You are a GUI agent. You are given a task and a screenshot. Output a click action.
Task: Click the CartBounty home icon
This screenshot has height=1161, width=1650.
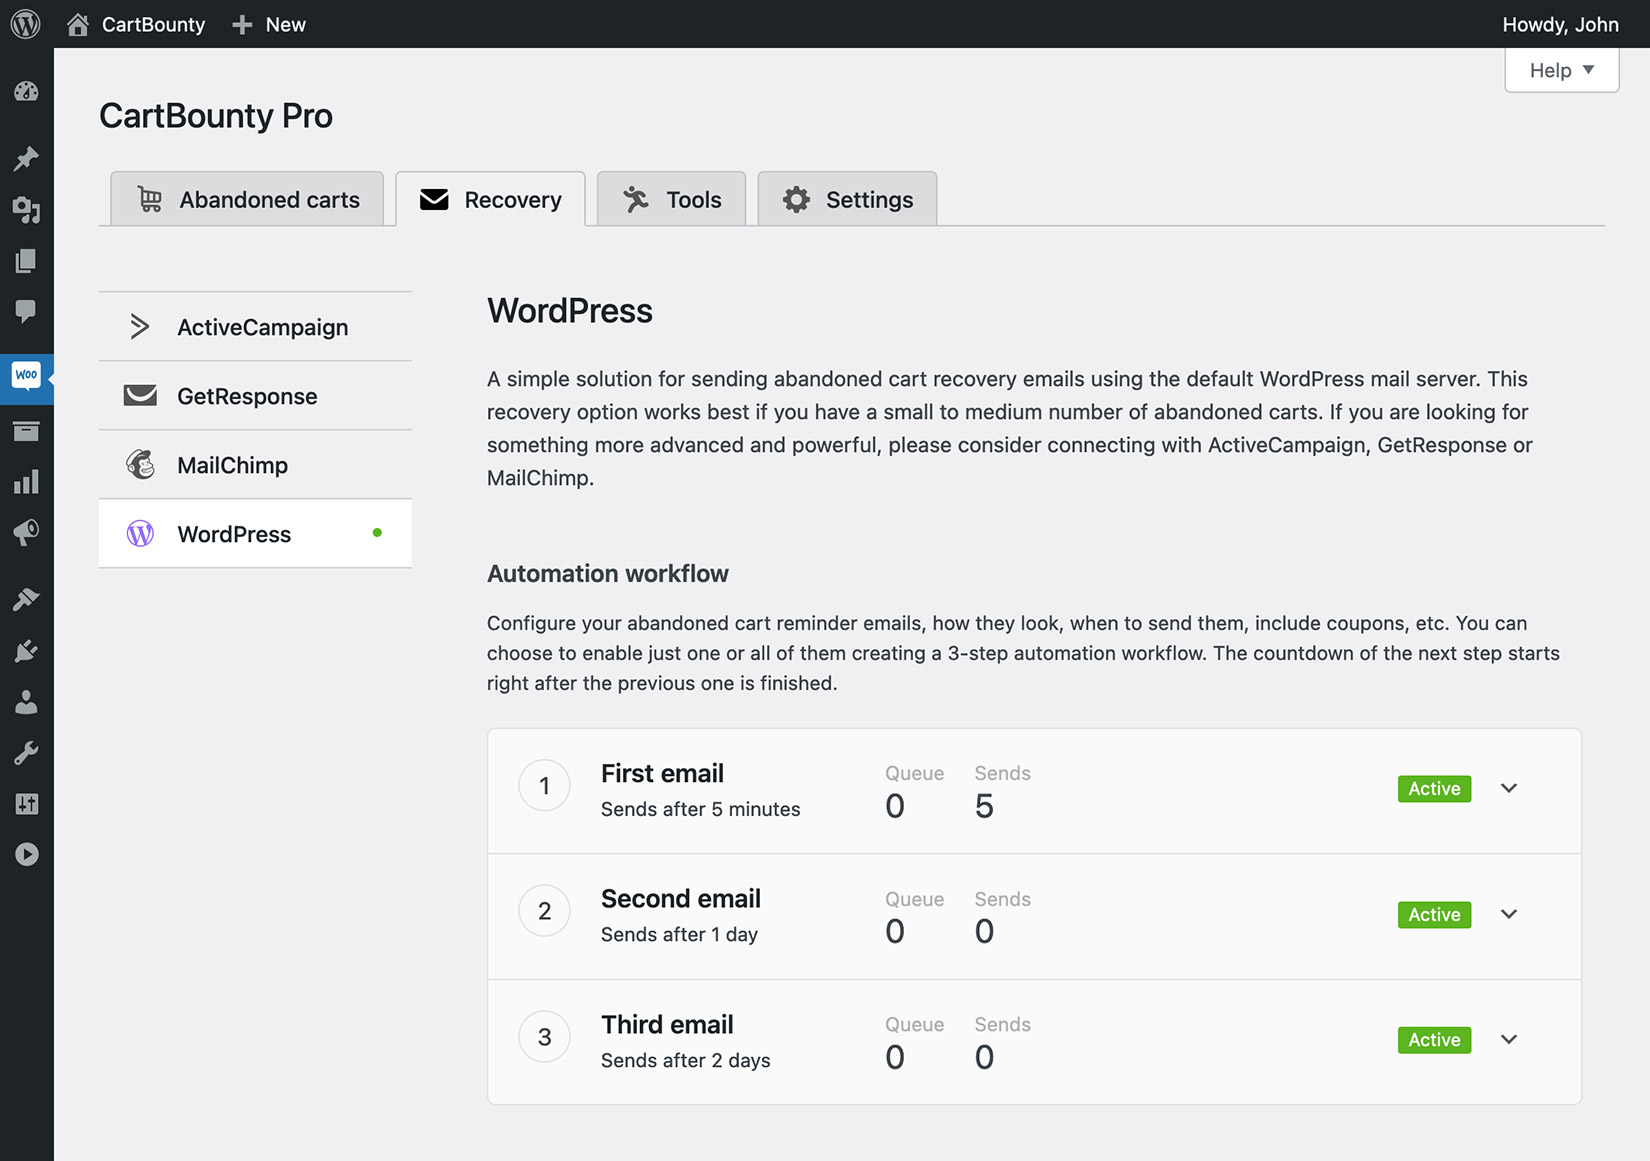(x=77, y=24)
